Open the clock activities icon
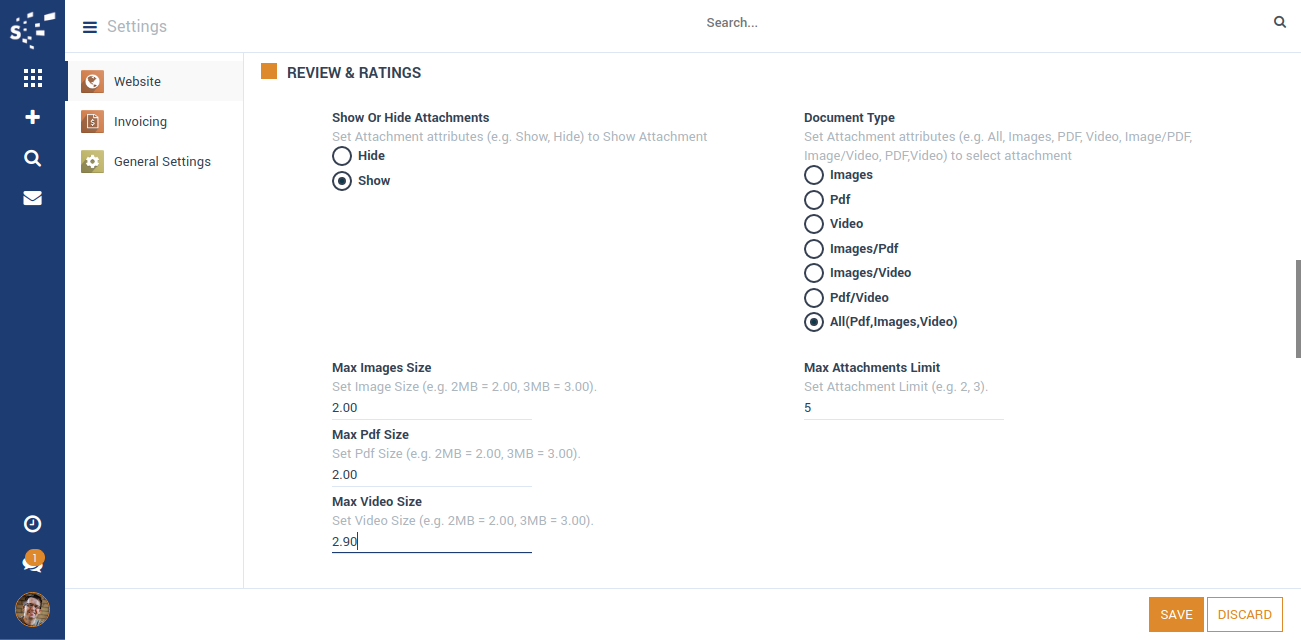Screen dimensions: 1301x640 click(32, 524)
